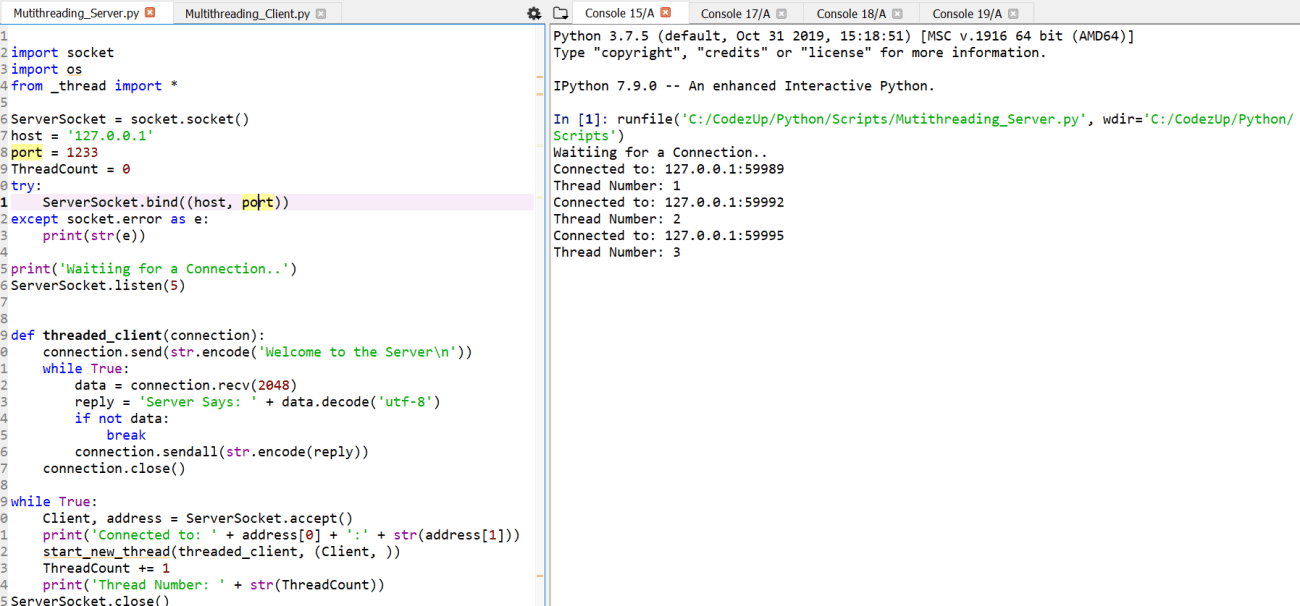
Task: Select the Console 15/A tab
Action: [x=619, y=13]
